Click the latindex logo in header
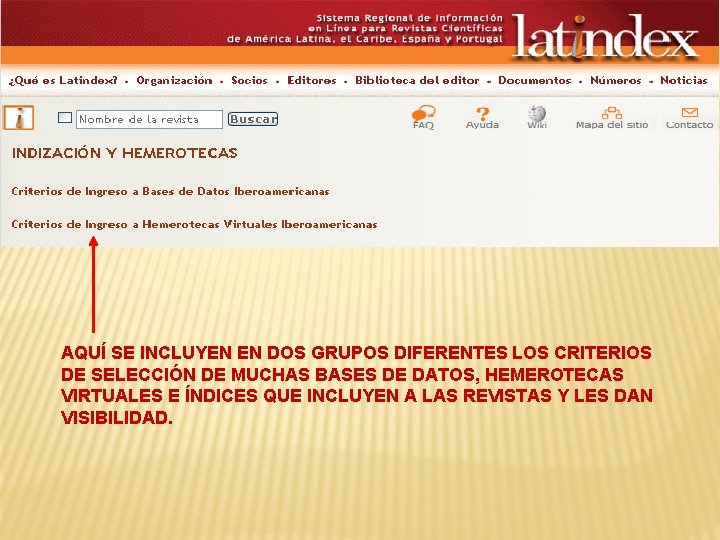Image resolution: width=720 pixels, height=540 pixels. click(x=605, y=36)
